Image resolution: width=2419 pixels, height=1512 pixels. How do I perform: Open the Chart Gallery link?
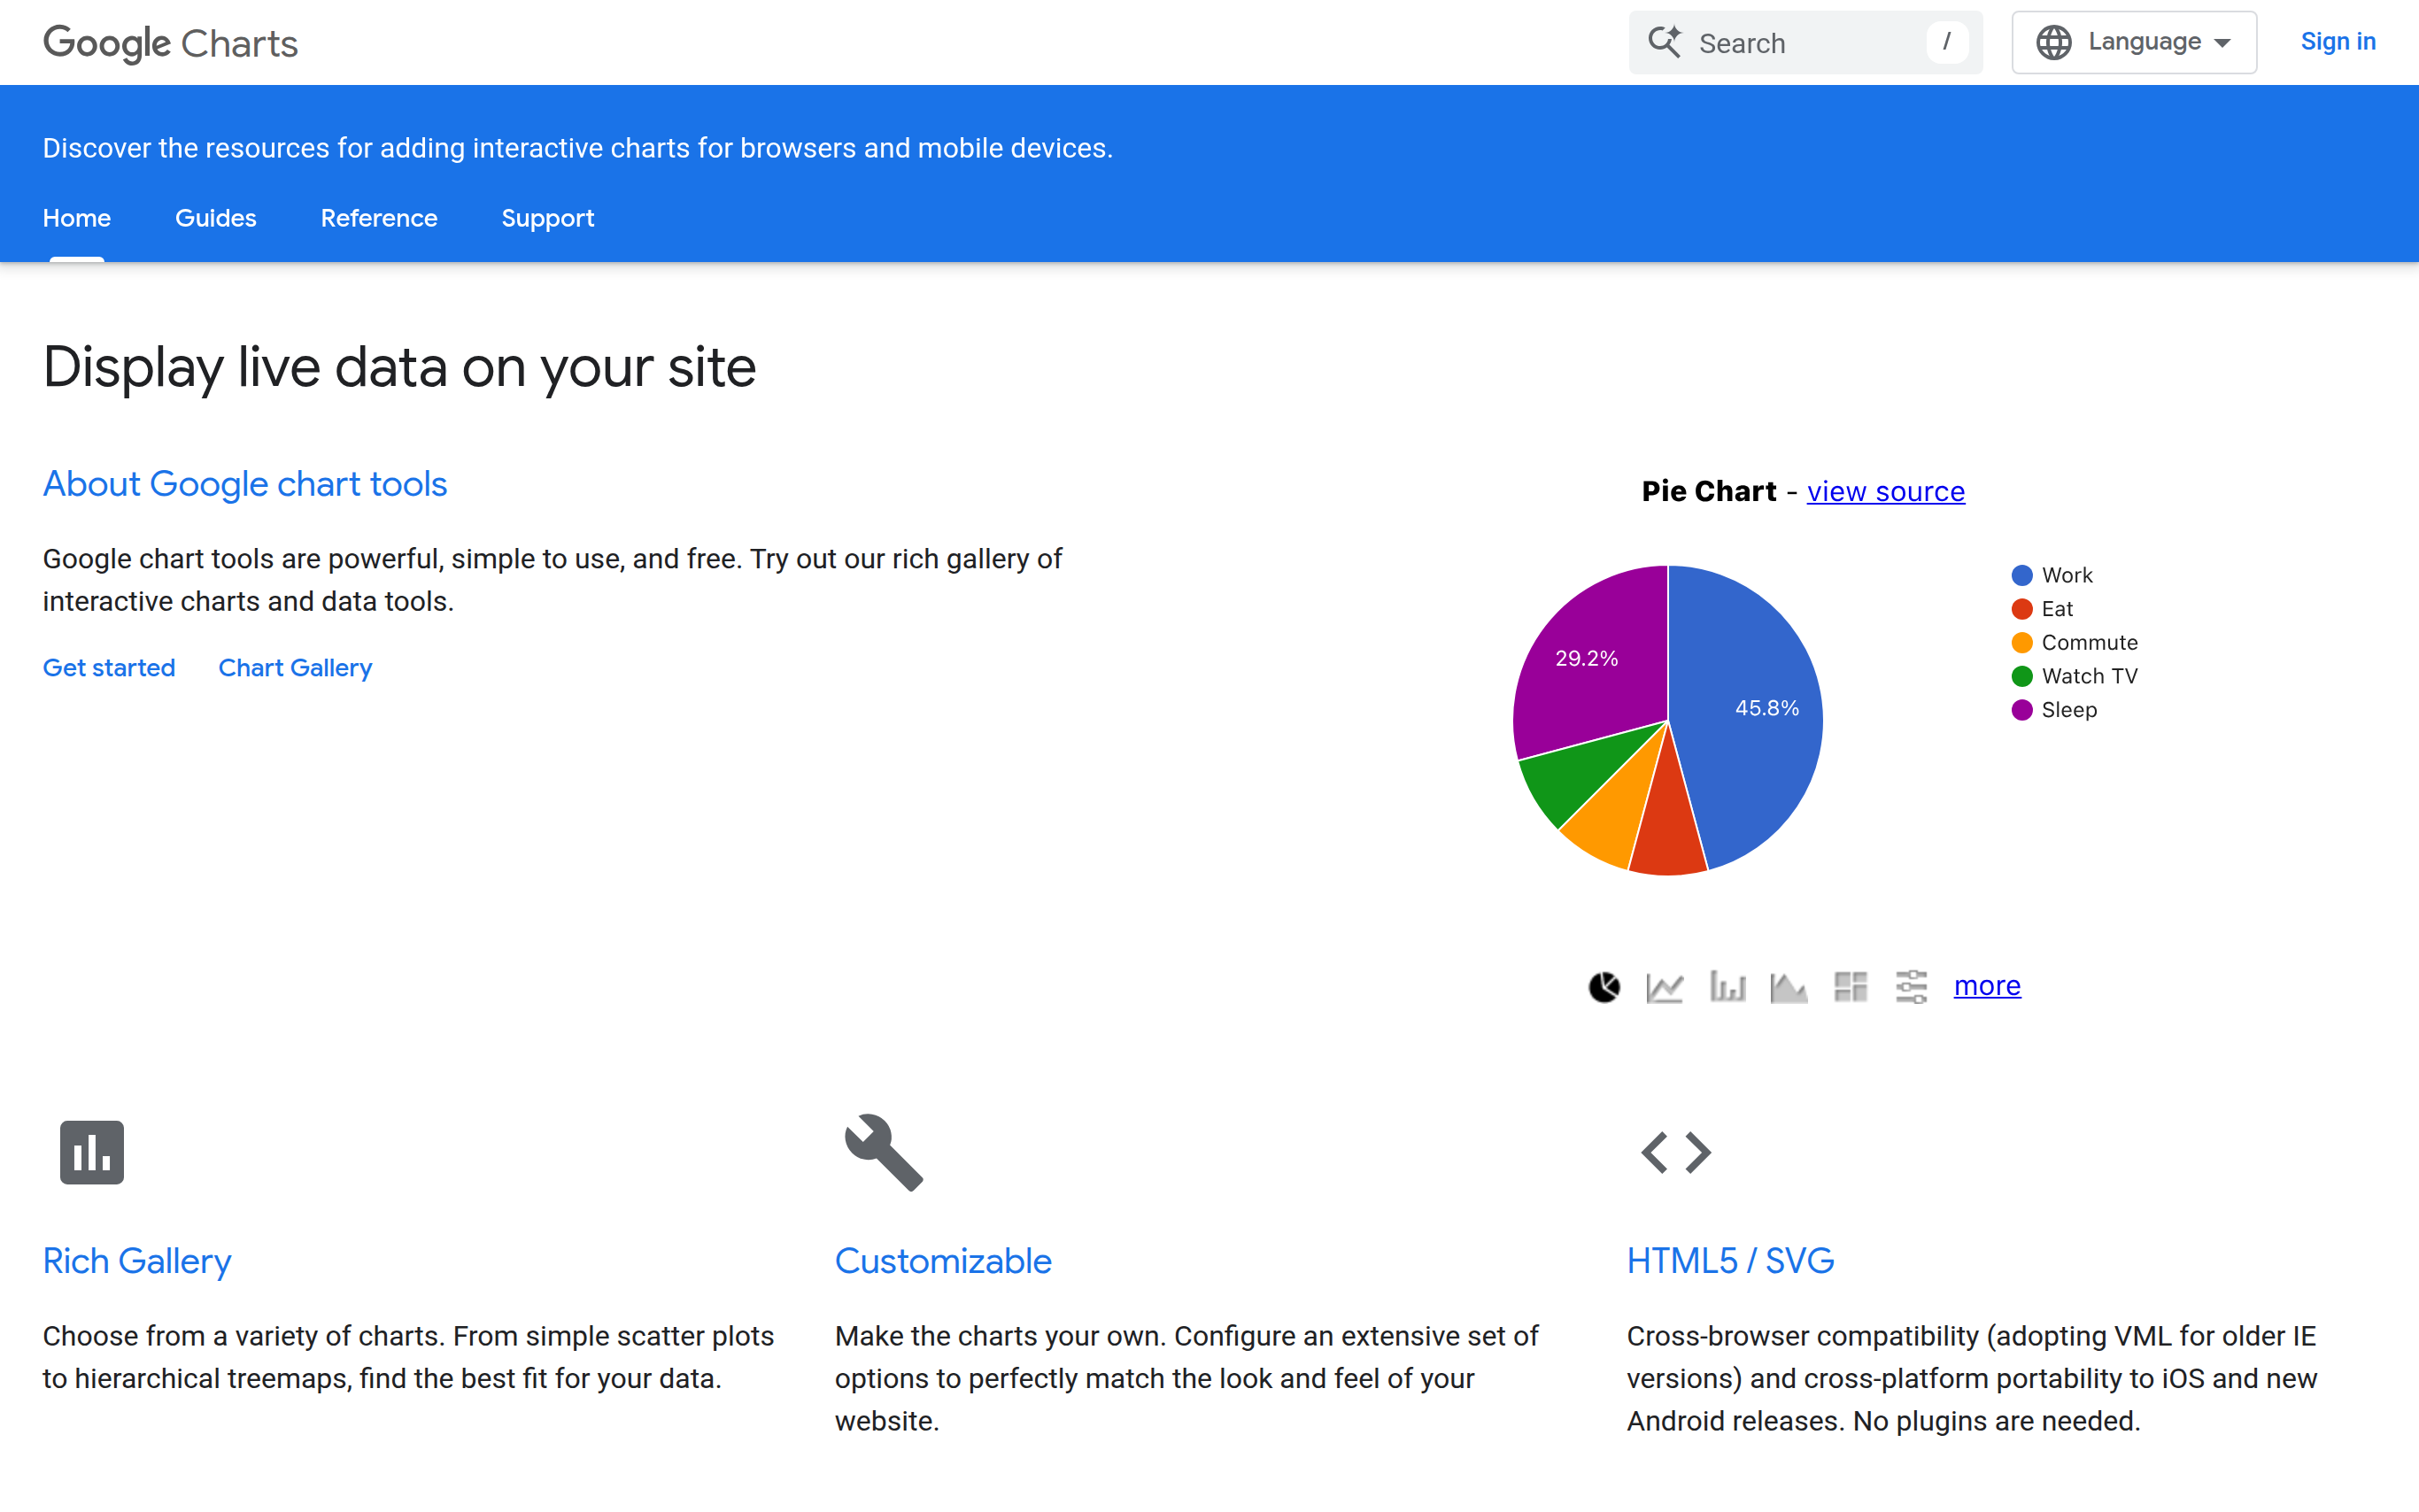tap(295, 668)
